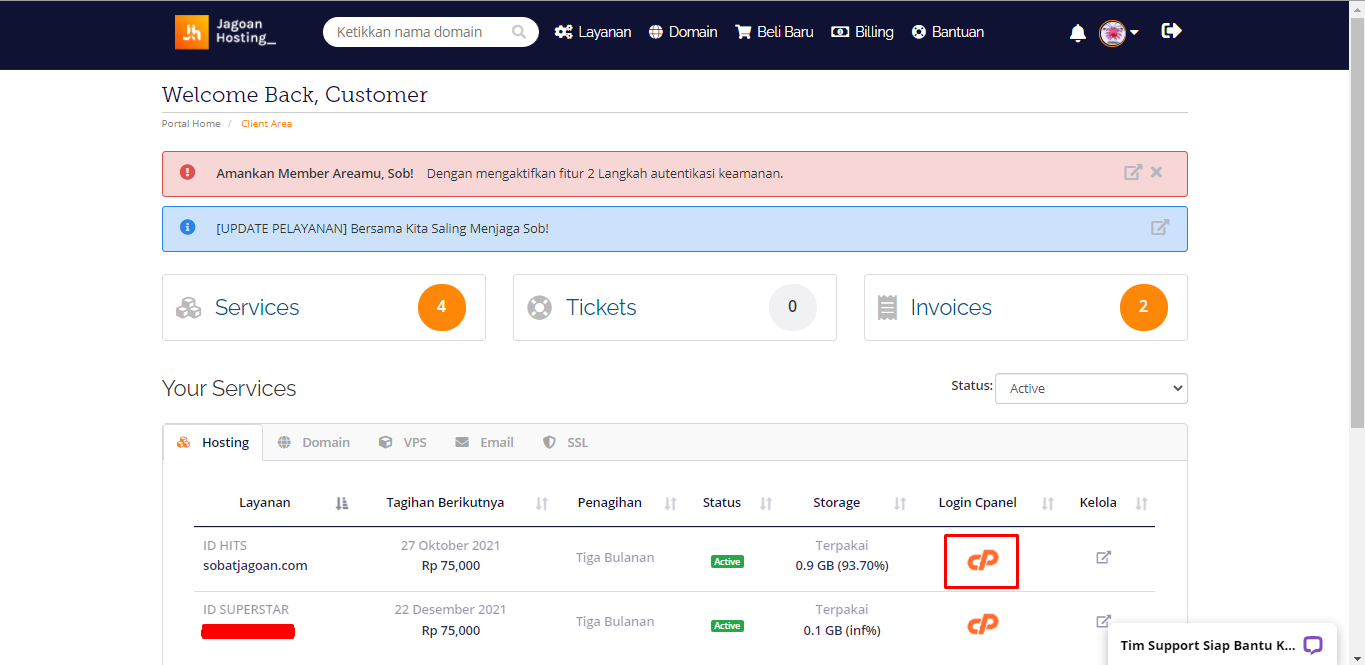This screenshot has width=1365, height=665.
Task: Login to cPanel for ID SUPERSTAR service
Action: [x=982, y=624]
